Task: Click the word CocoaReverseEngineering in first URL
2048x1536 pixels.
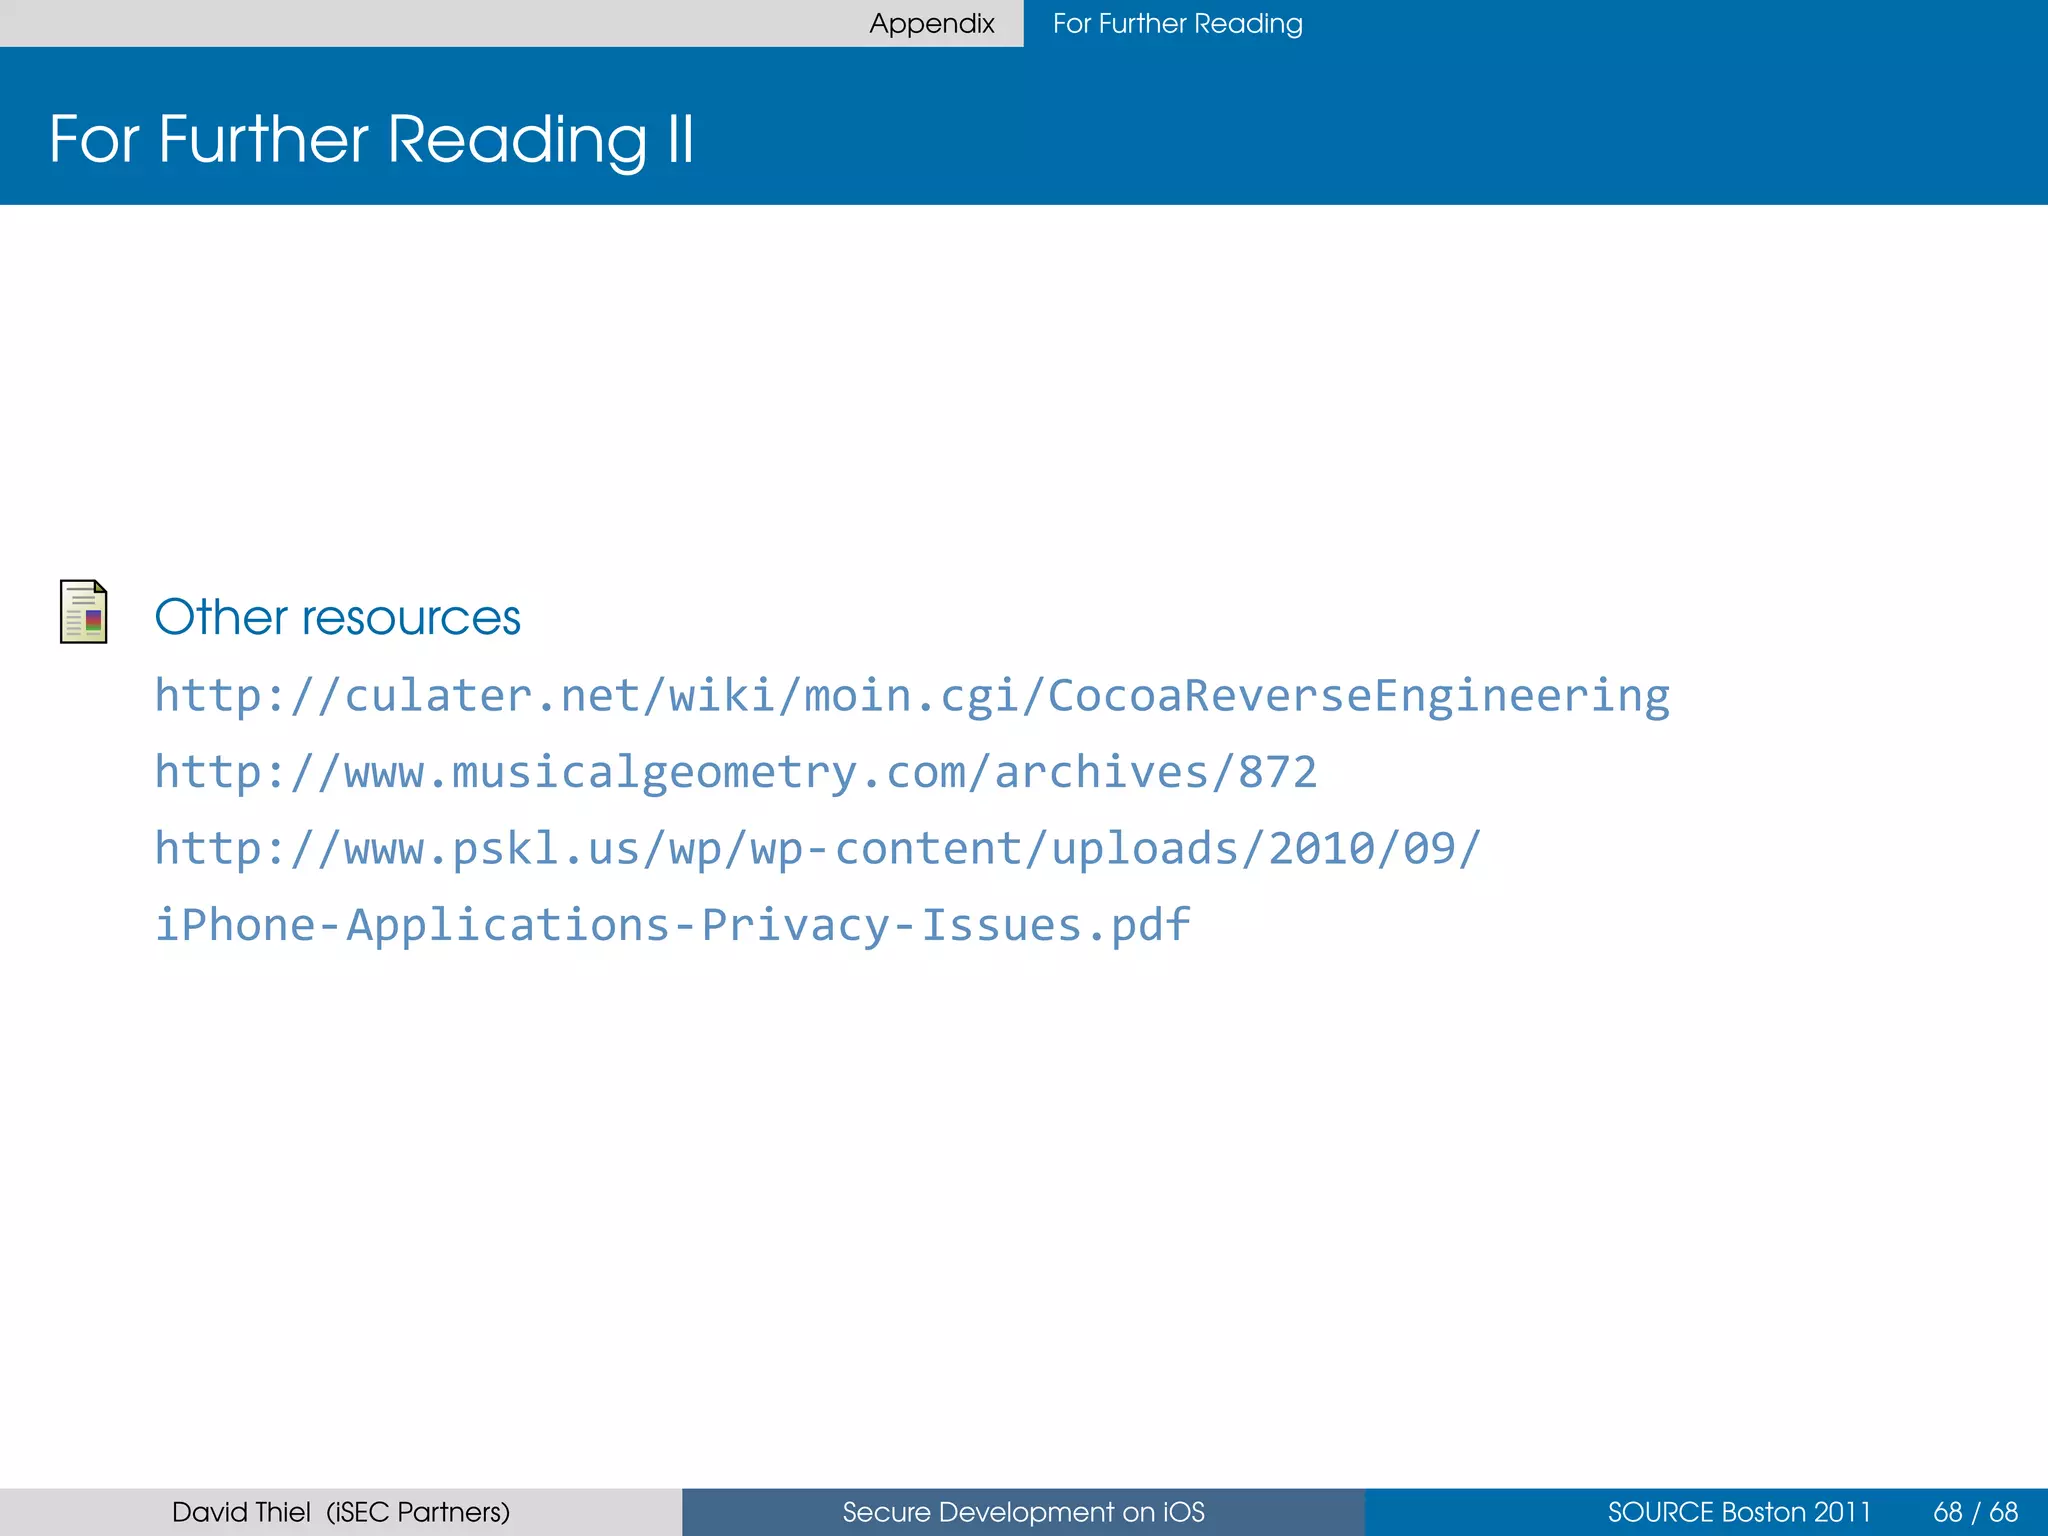Action: (x=1358, y=695)
